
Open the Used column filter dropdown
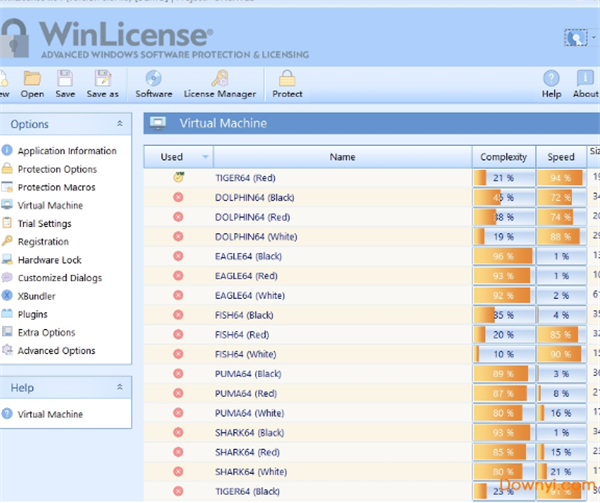[x=205, y=157]
